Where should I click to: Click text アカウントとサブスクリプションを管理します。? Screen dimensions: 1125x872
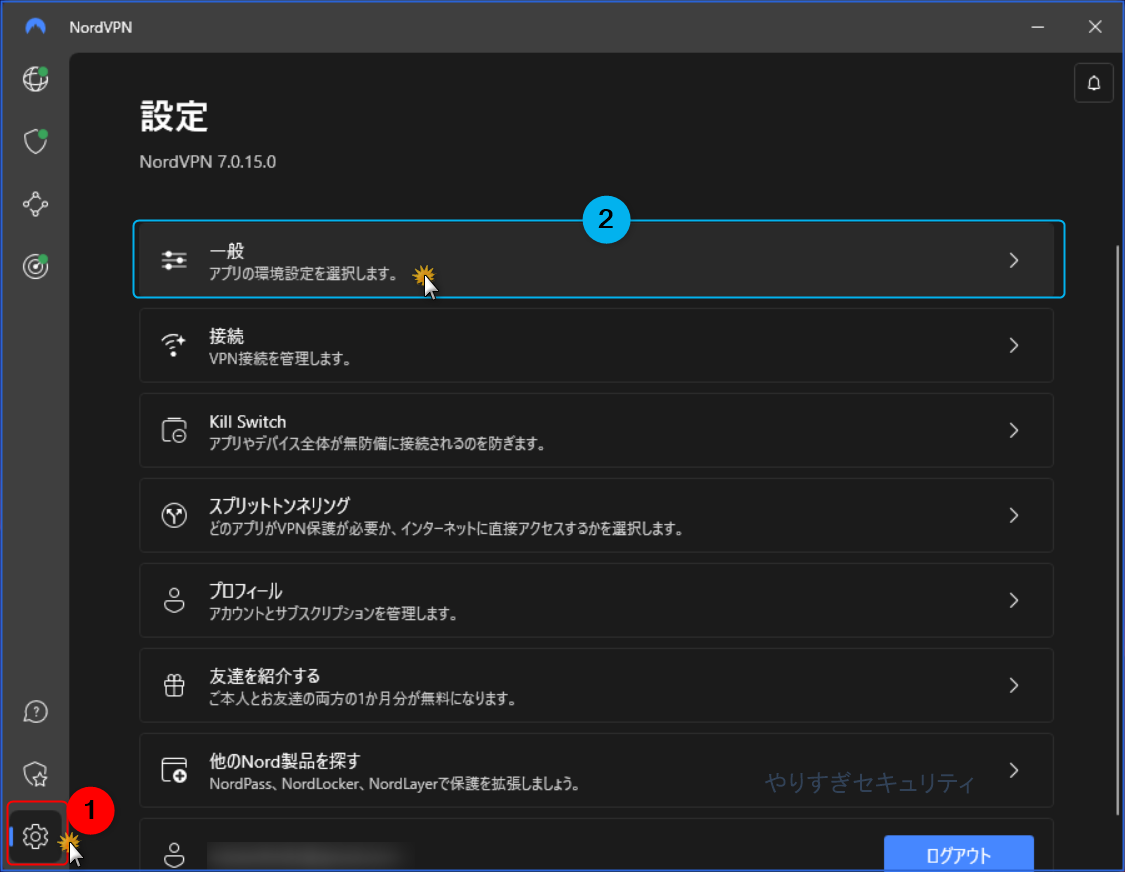(334, 614)
